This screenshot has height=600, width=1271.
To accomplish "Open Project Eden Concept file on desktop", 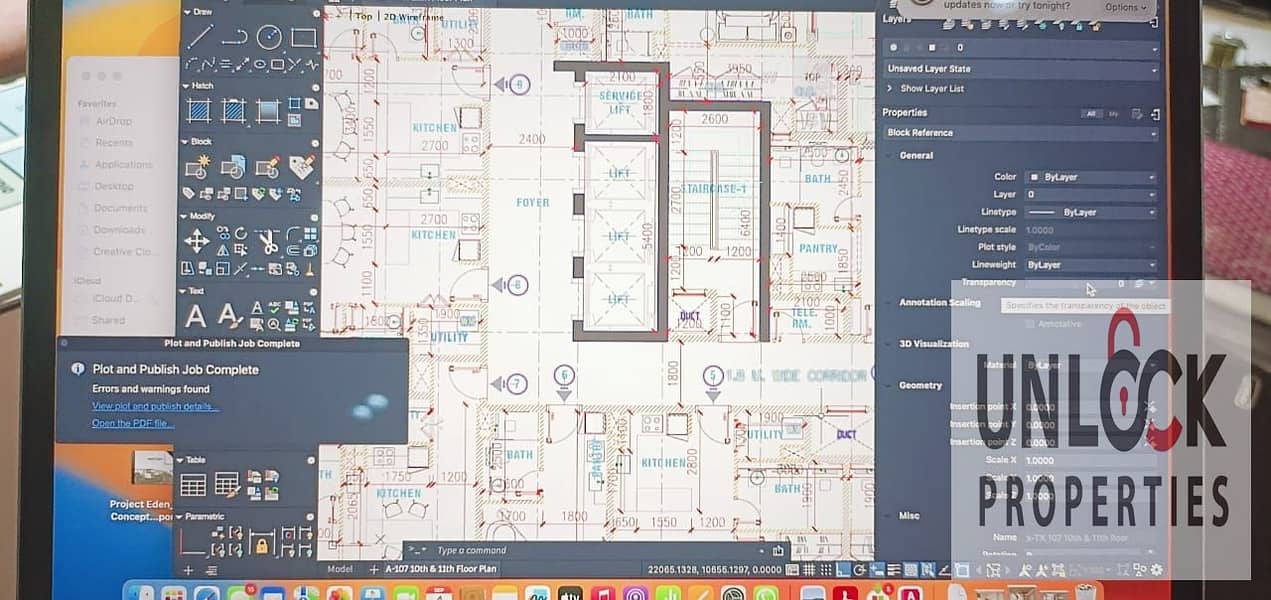I will pyautogui.click(x=142, y=484).
